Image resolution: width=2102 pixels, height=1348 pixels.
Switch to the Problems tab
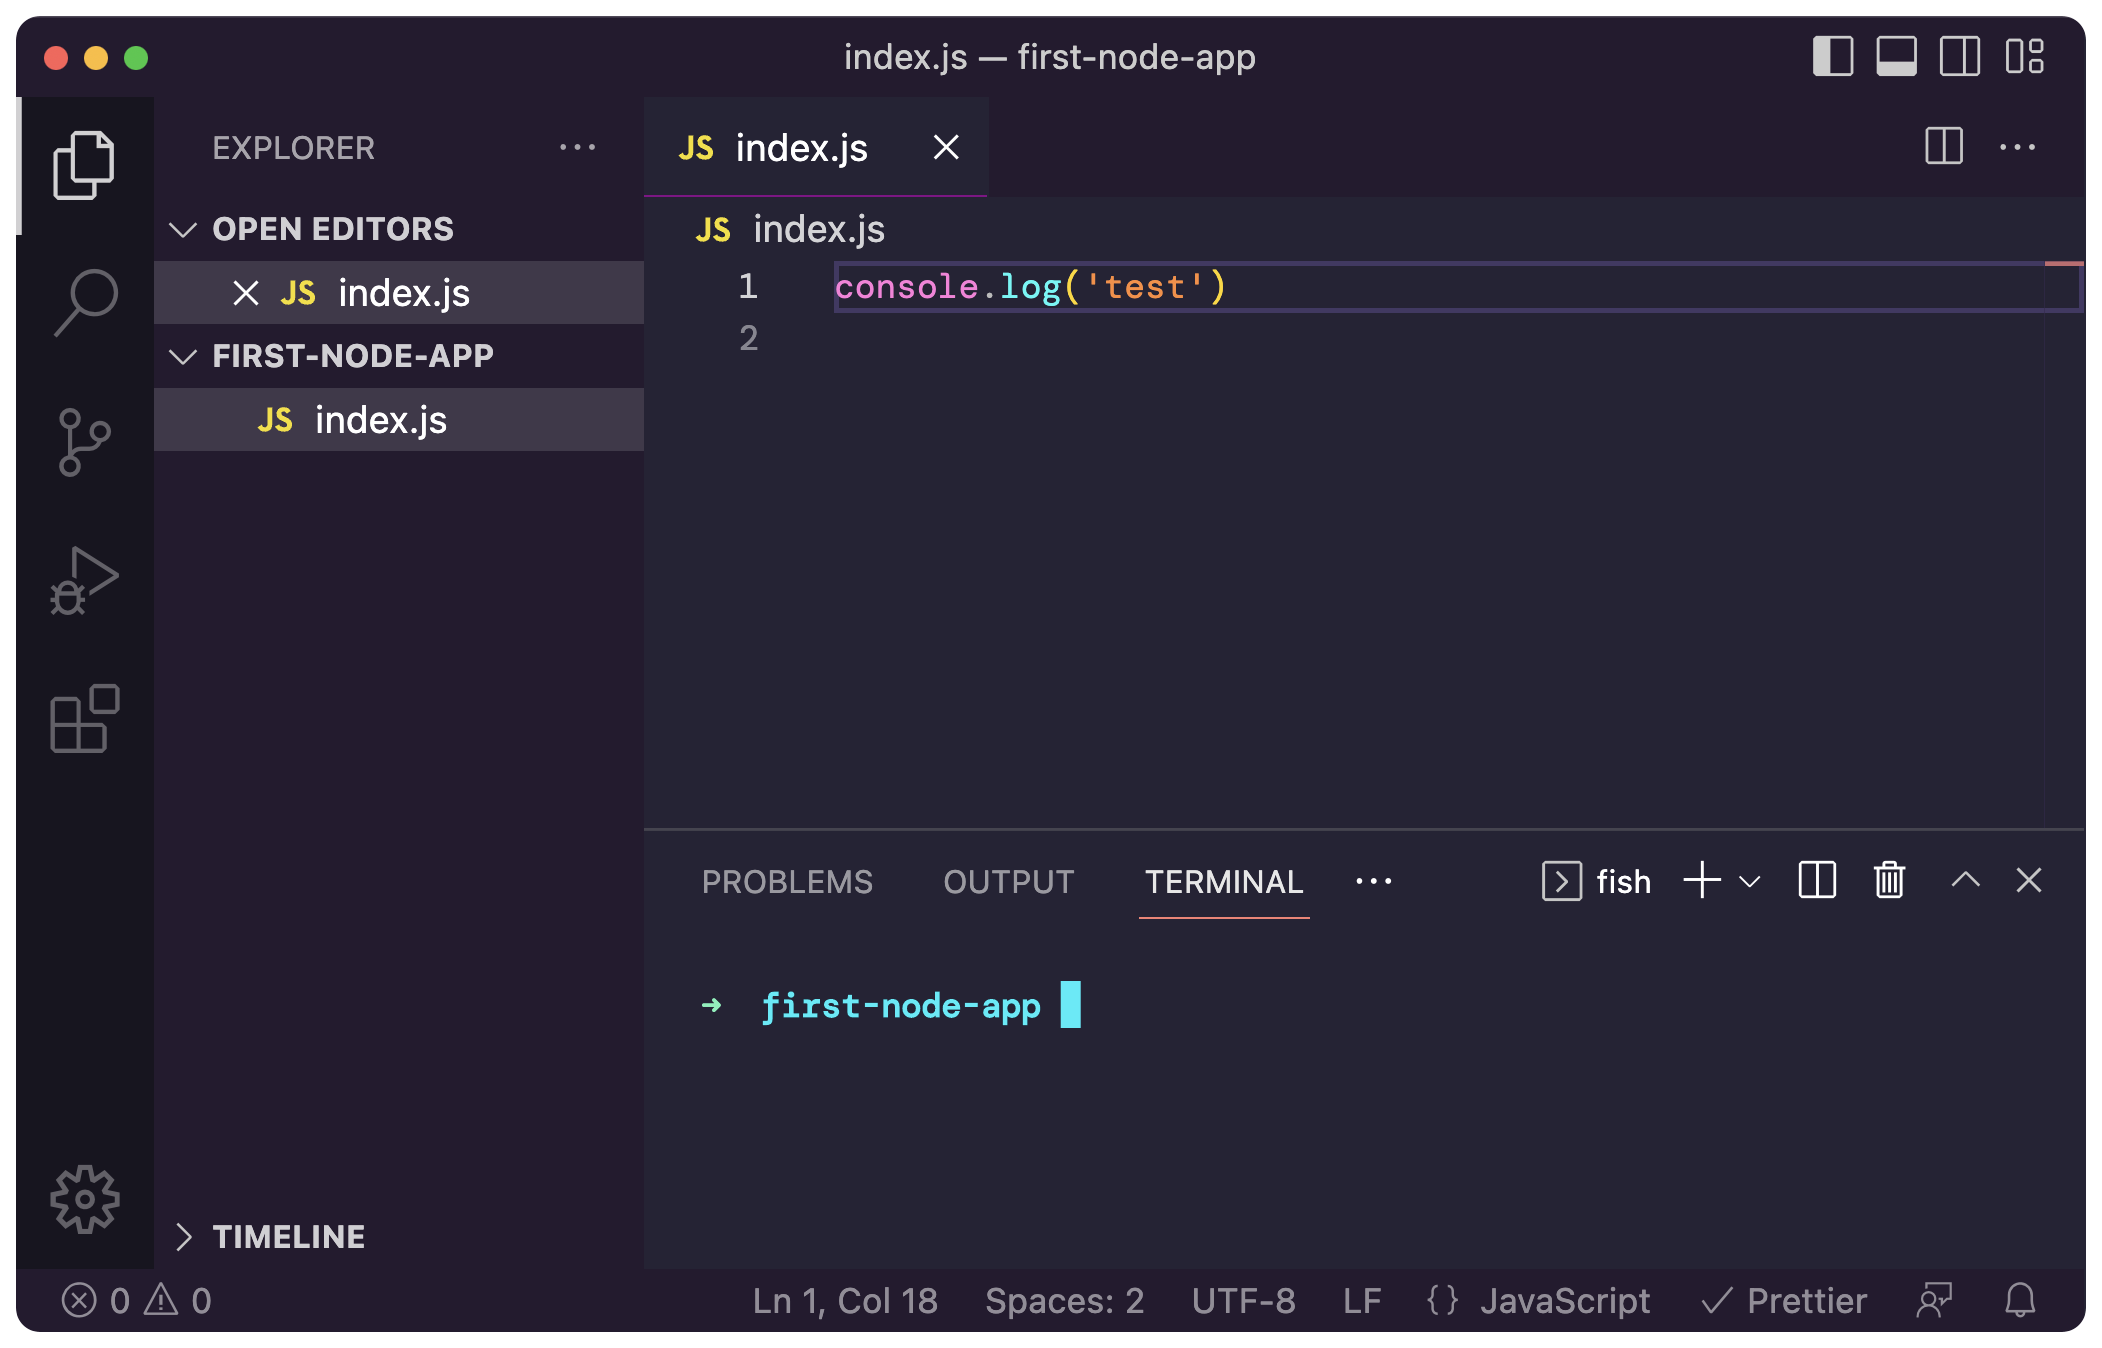coord(787,882)
